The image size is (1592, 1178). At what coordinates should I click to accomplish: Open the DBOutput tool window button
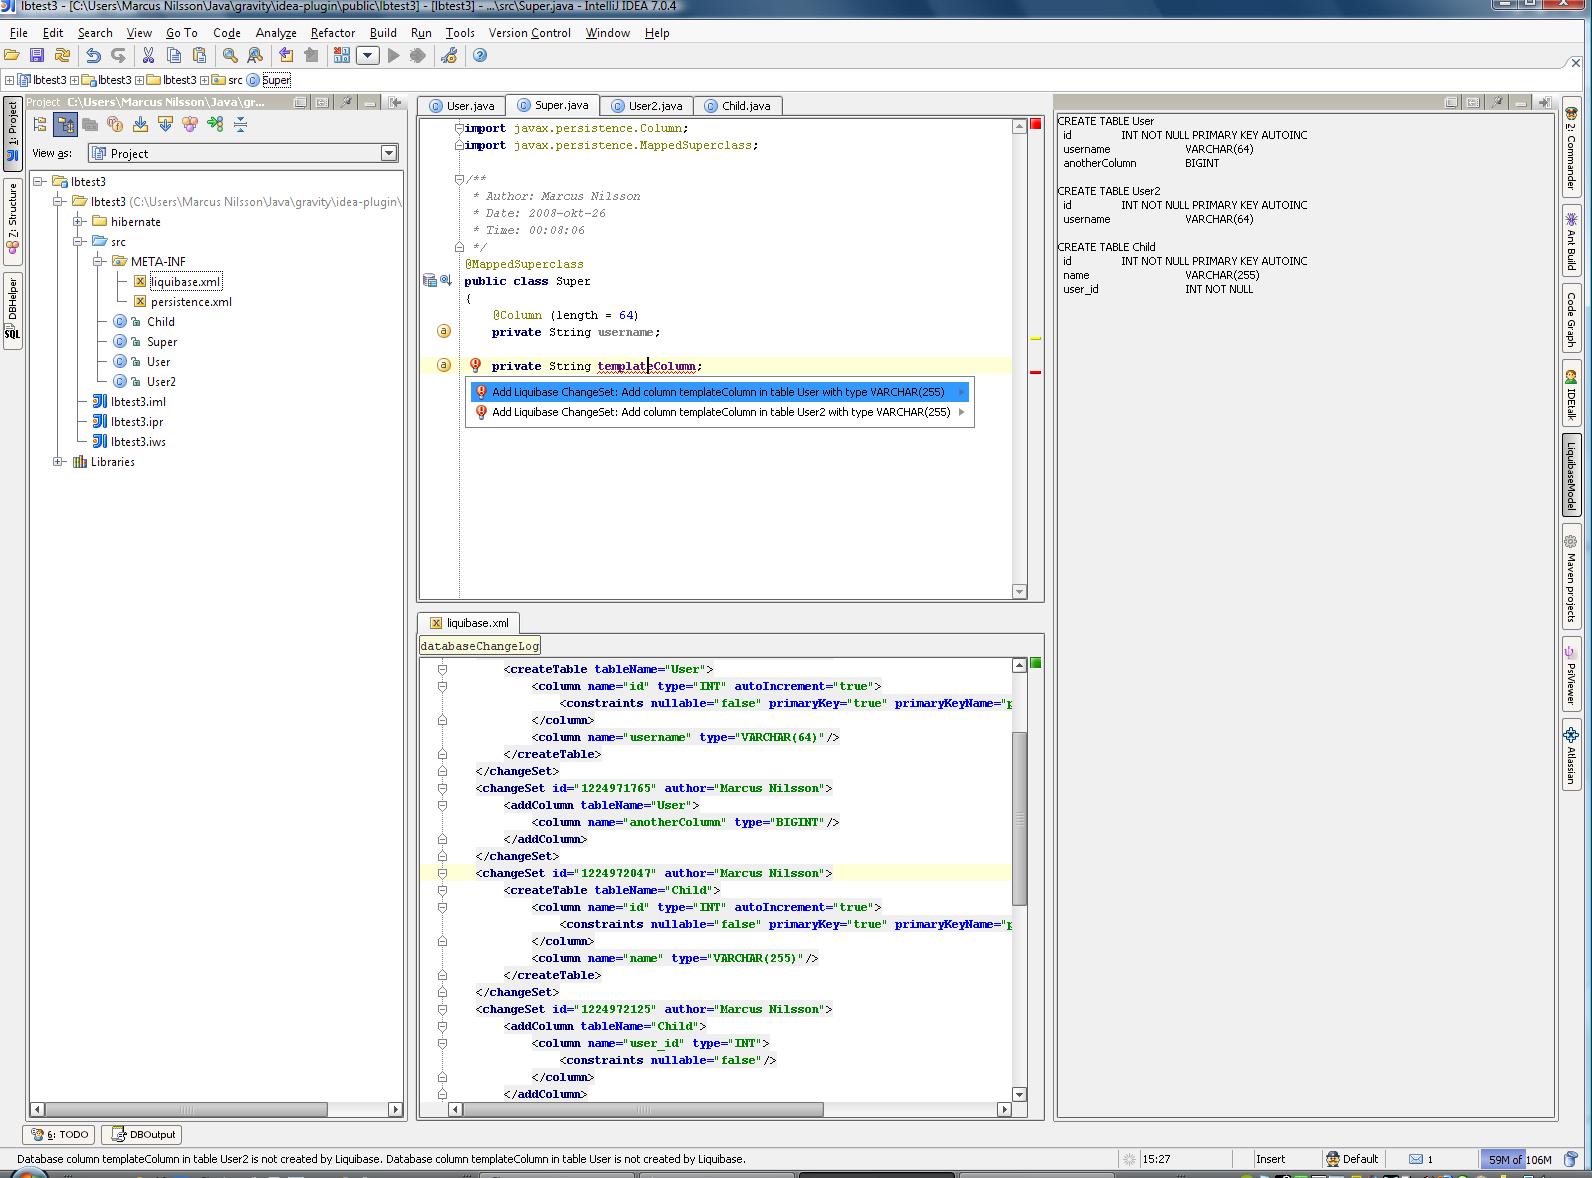pyautogui.click(x=143, y=1134)
